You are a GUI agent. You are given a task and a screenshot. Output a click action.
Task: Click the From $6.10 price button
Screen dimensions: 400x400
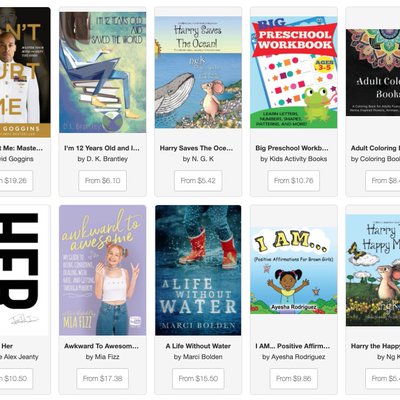(103, 181)
